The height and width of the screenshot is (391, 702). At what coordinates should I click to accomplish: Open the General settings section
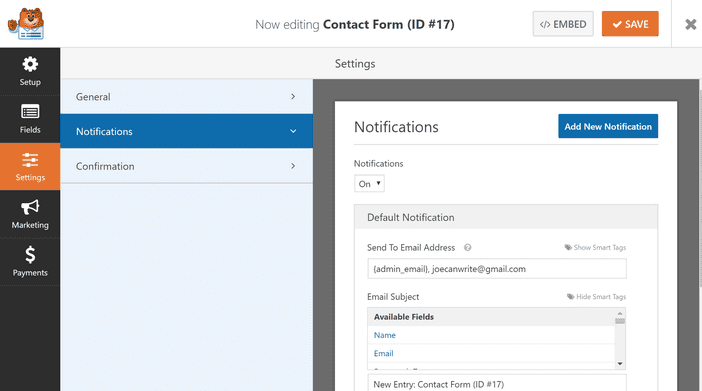coord(186,97)
